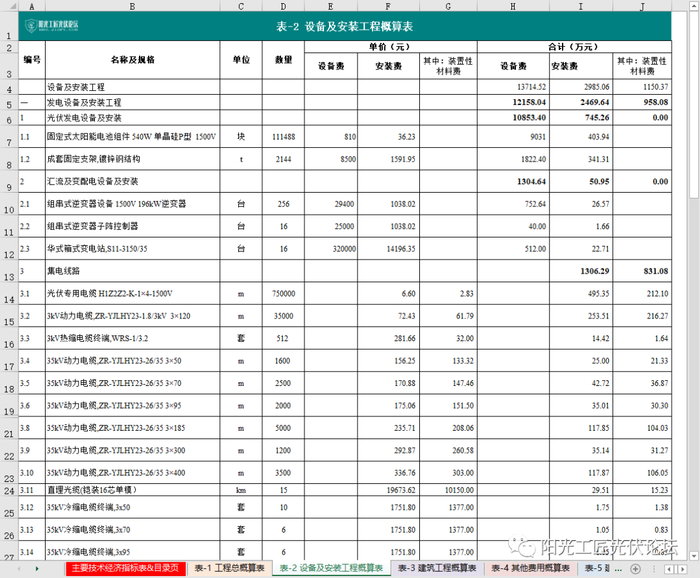Click the 12158.04 subtotal cell

[513, 102]
